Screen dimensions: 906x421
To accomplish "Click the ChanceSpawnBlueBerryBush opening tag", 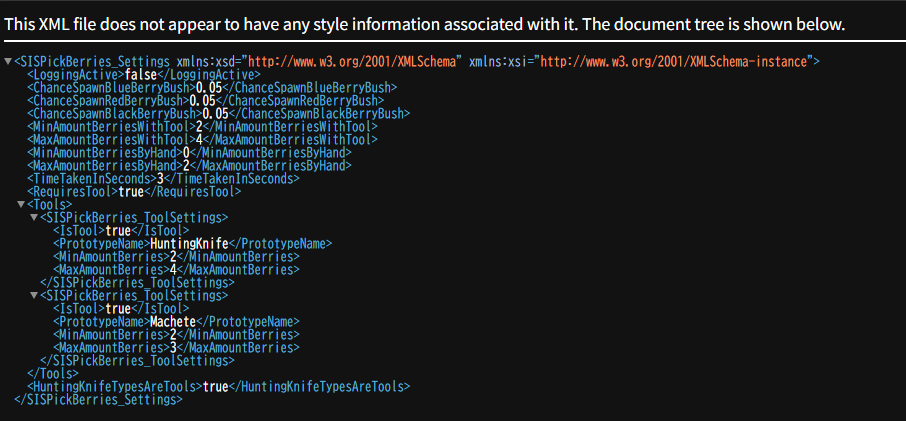I will point(110,88).
